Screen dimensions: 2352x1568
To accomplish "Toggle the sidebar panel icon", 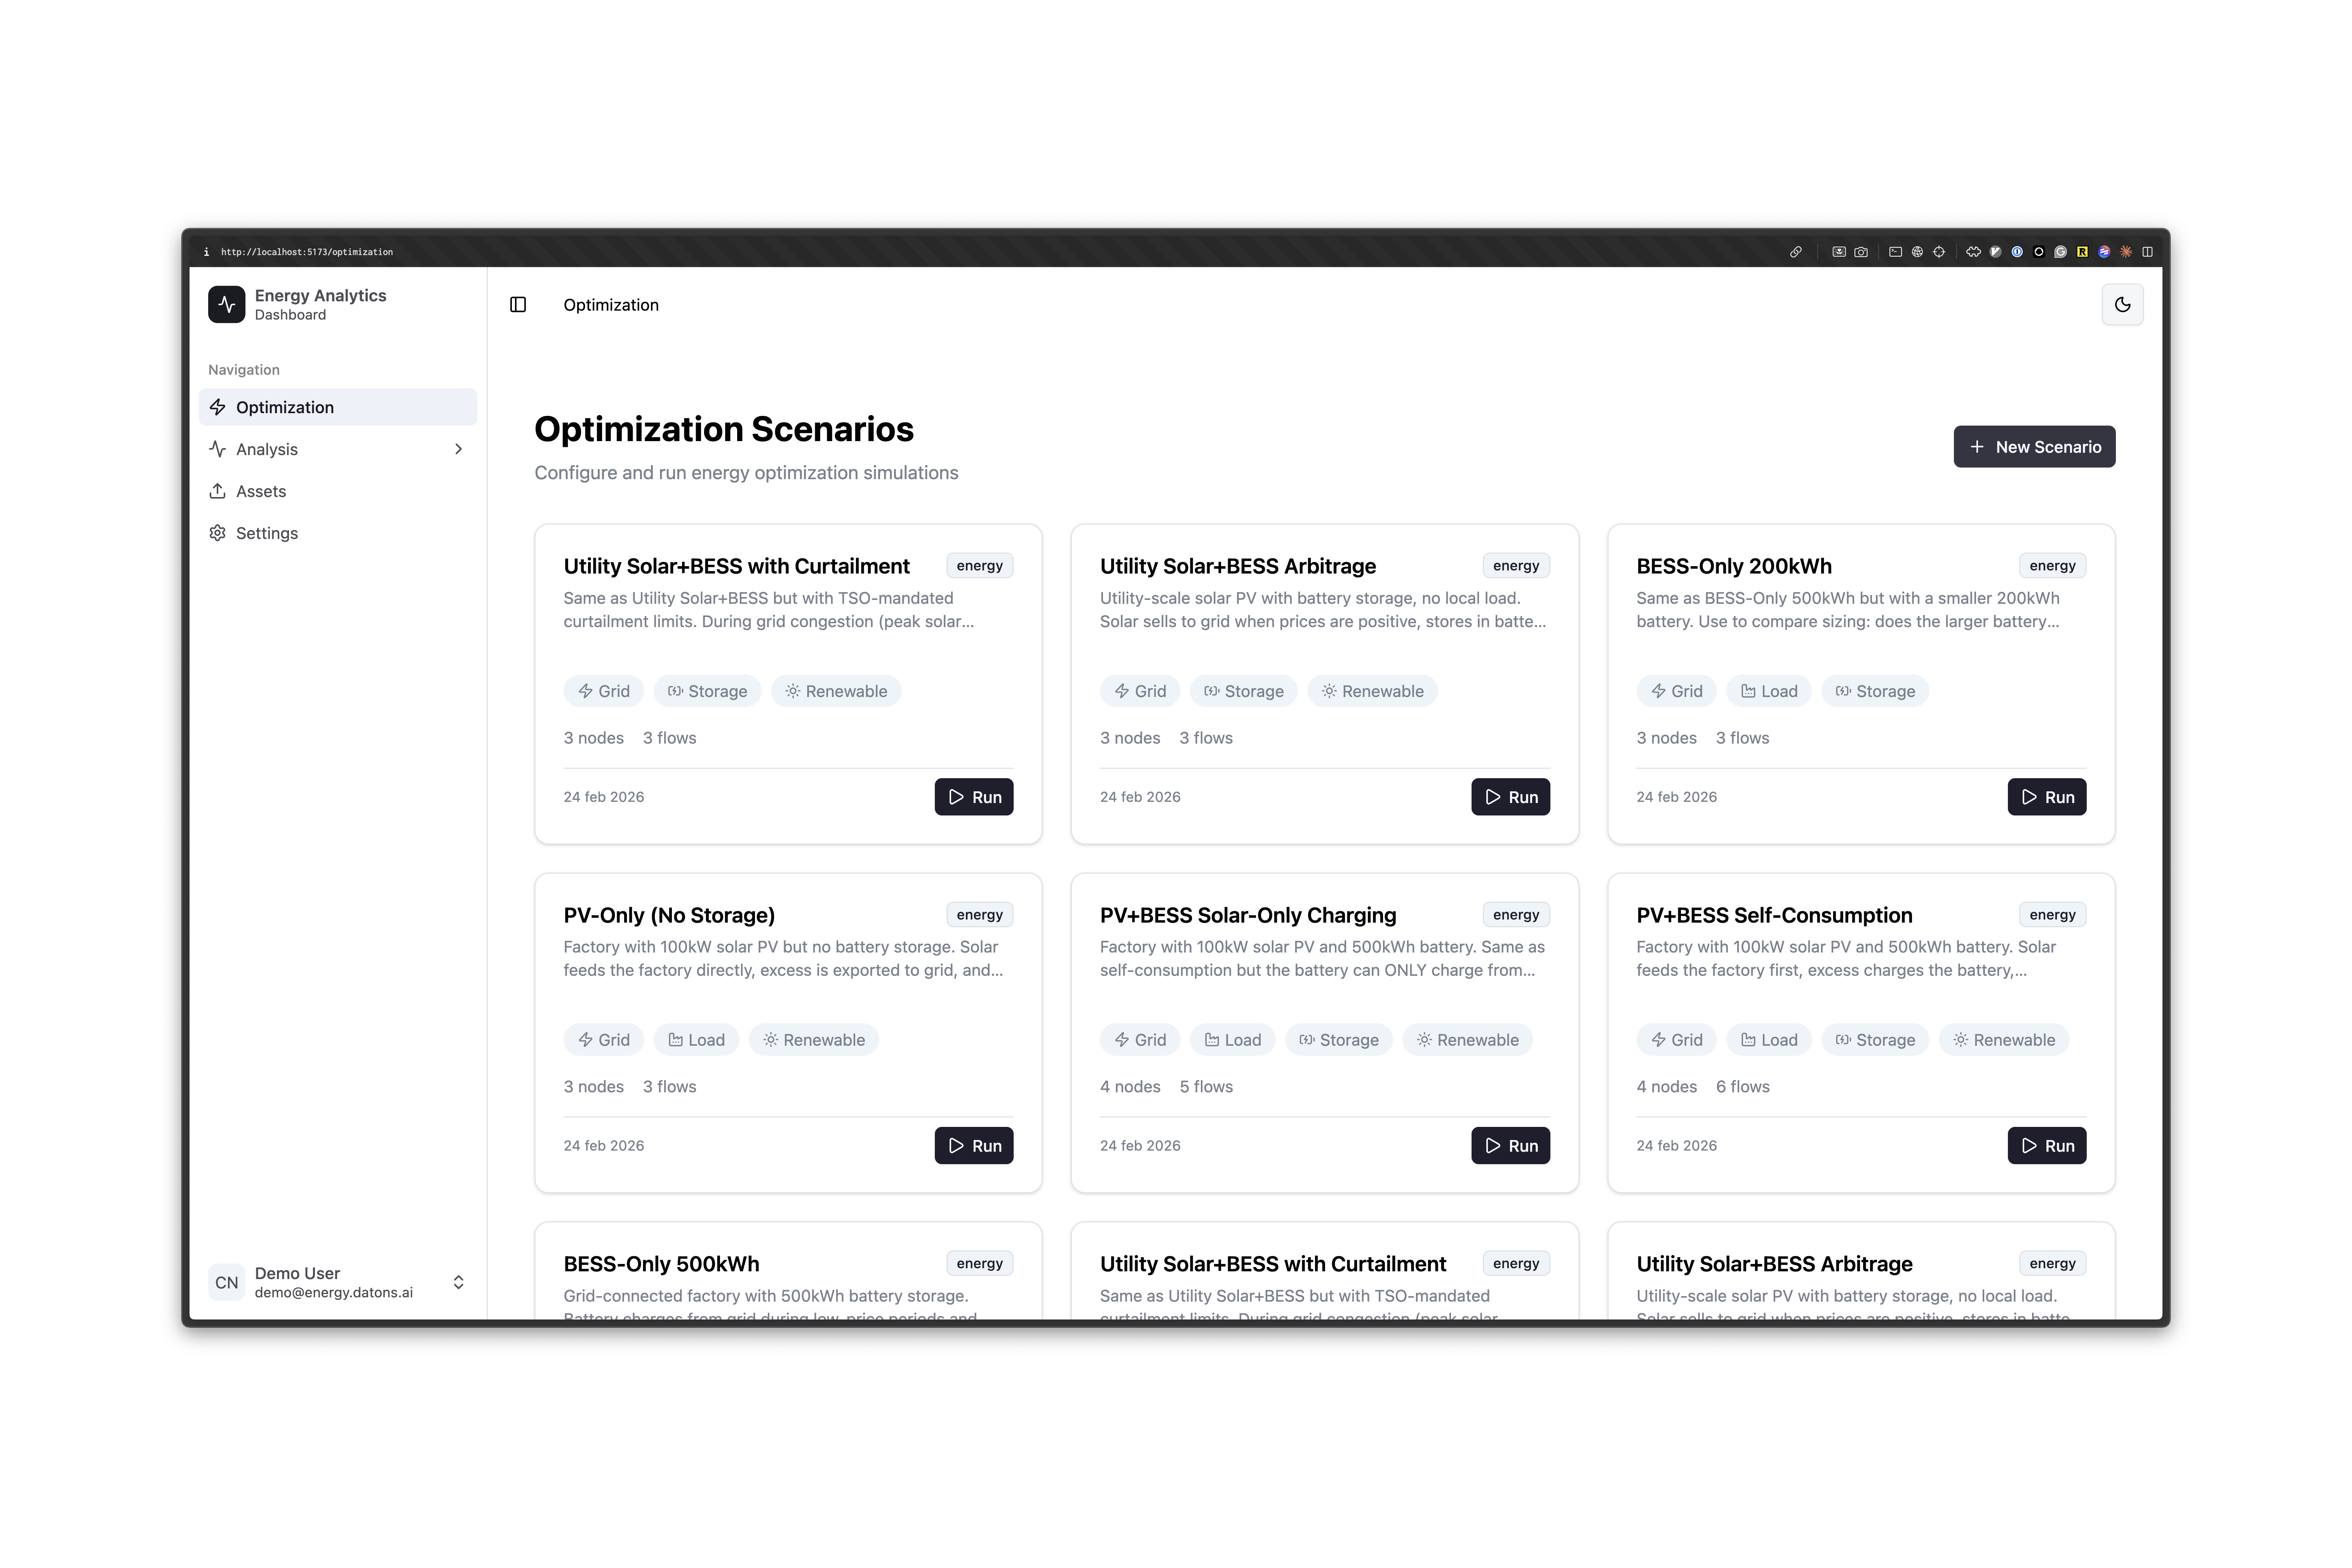I will (518, 305).
